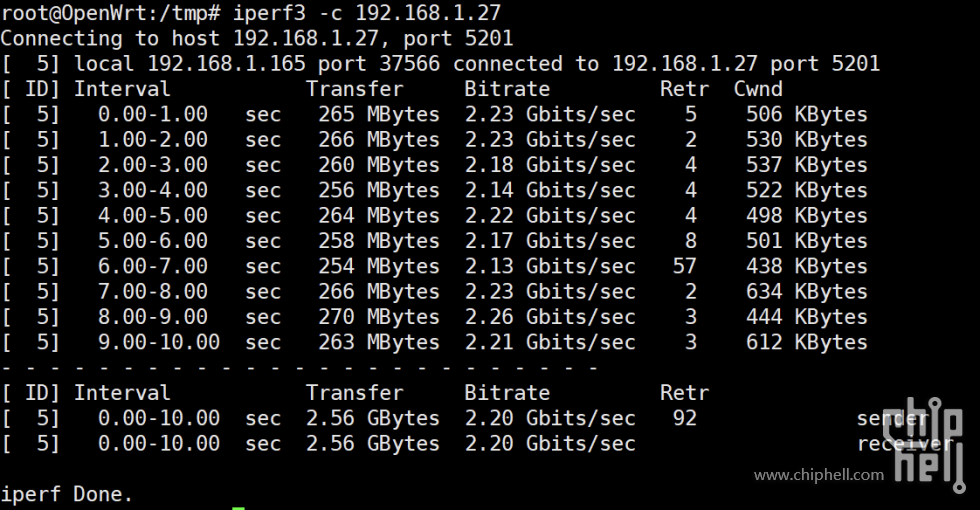Click the first Bitrate column header
This screenshot has height=510, width=980.
506,89
